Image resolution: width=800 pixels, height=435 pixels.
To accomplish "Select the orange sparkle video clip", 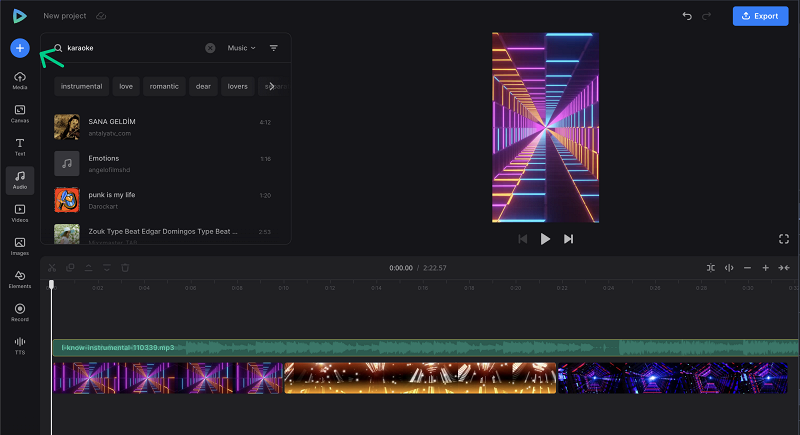I will [x=420, y=378].
